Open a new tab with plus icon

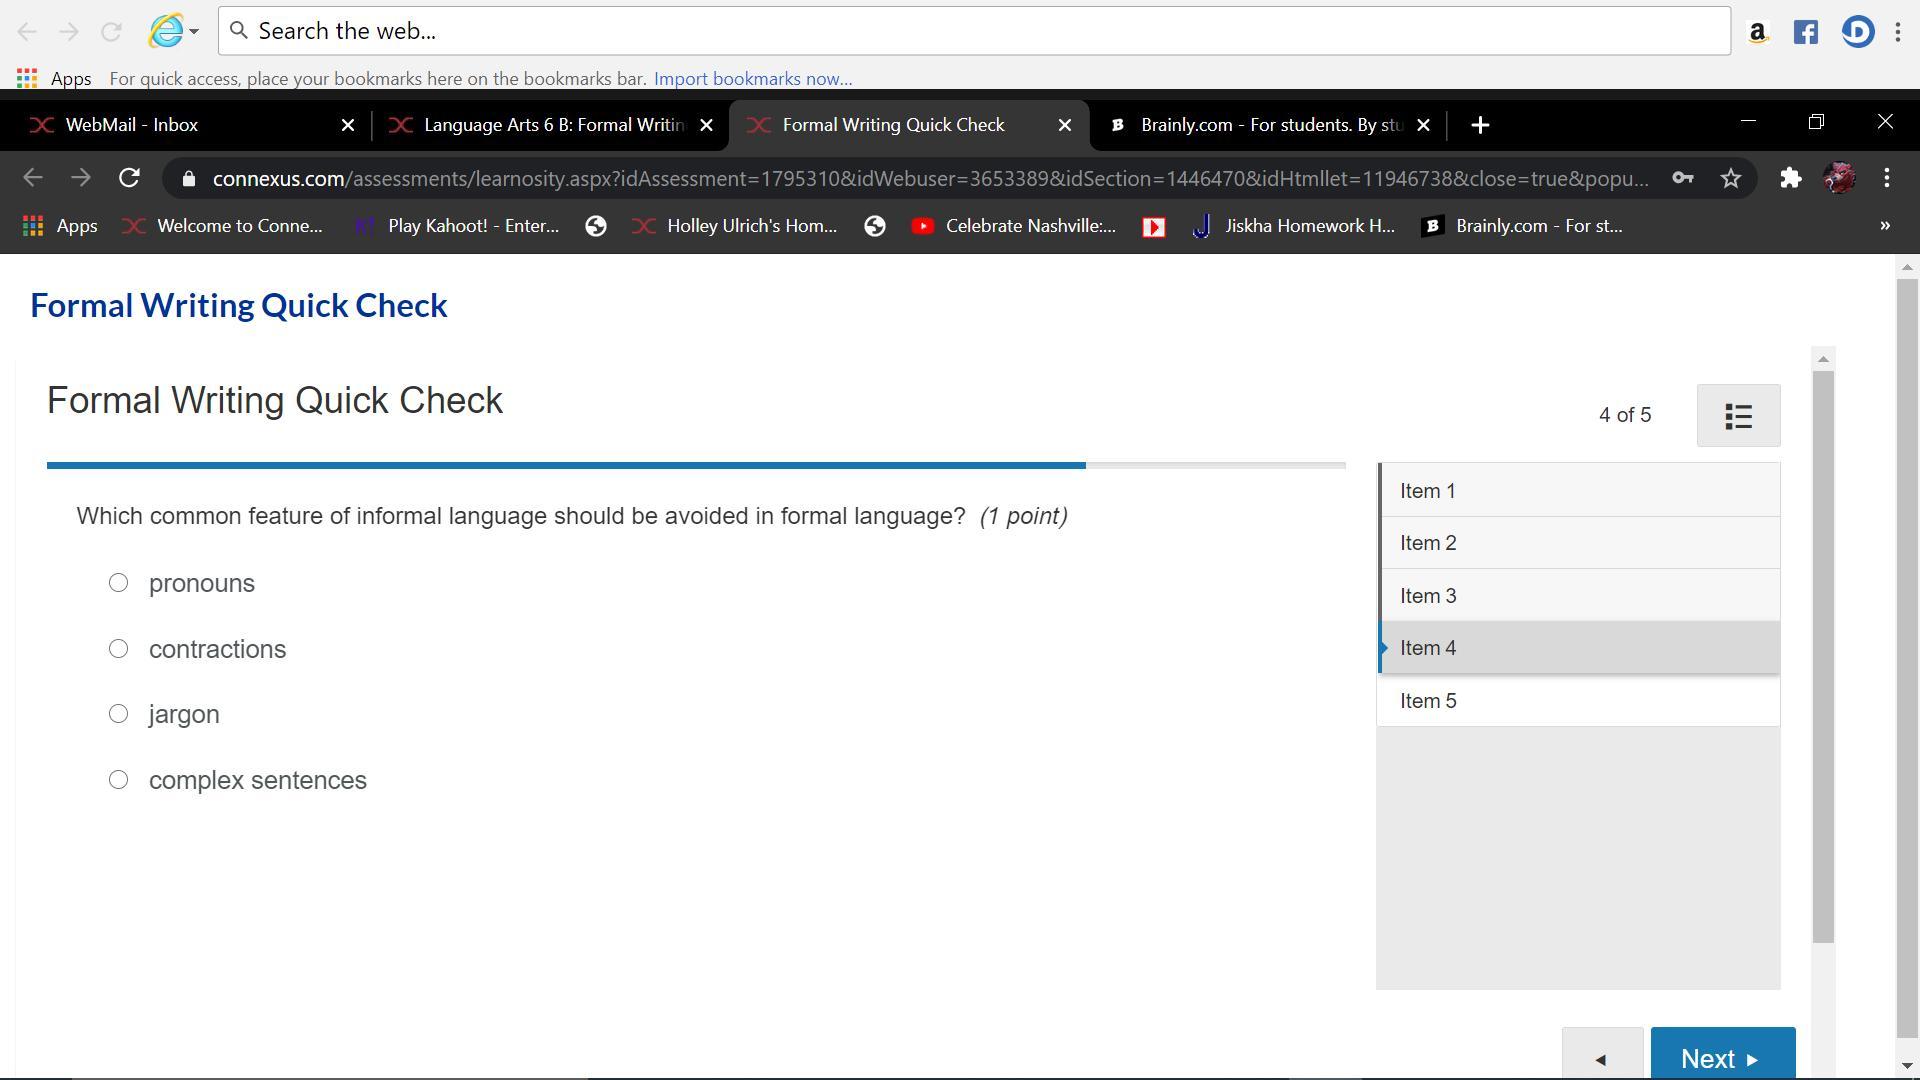coord(1480,125)
